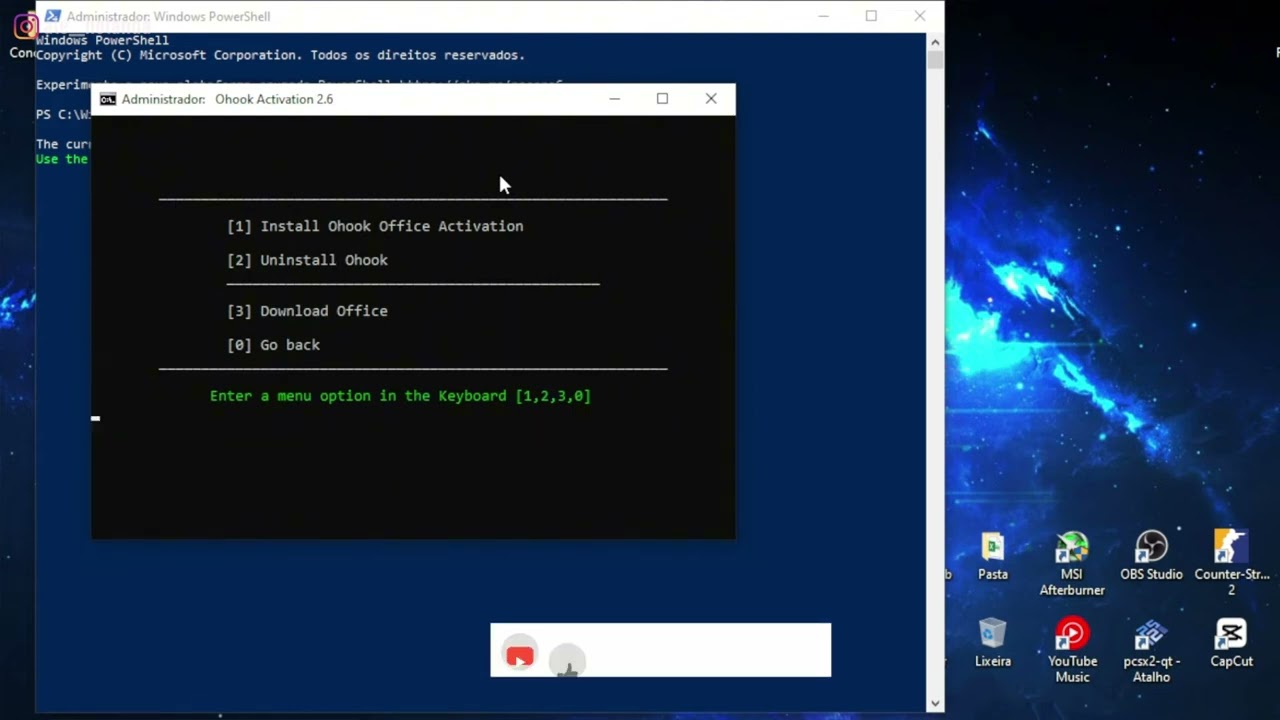Minimize the Windows PowerShell window
1280x720 pixels.
click(824, 16)
